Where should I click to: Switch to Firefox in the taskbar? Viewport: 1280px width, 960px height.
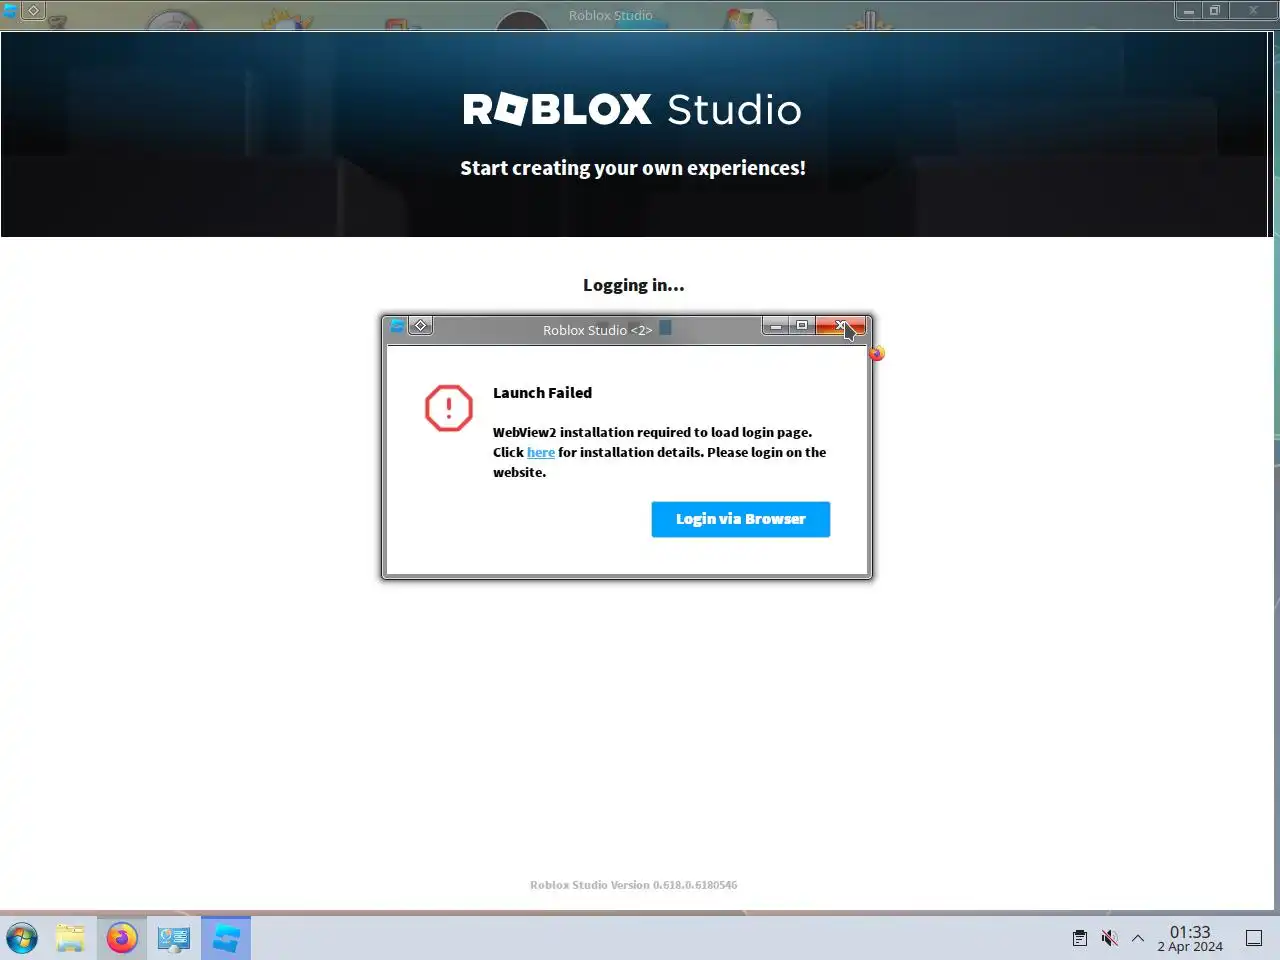[122, 938]
